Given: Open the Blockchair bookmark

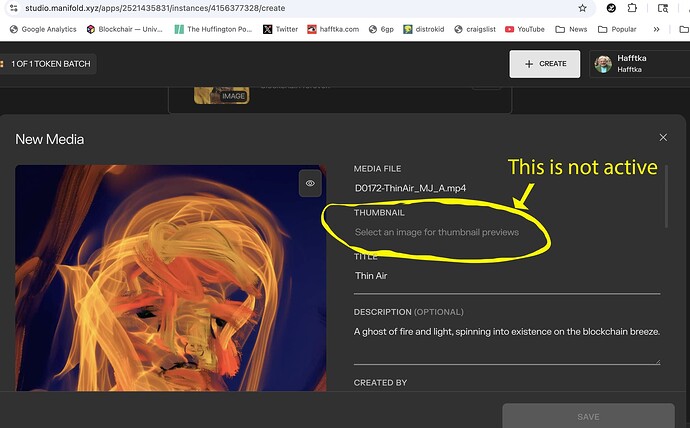Looking at the screenshot, I should 125,29.
